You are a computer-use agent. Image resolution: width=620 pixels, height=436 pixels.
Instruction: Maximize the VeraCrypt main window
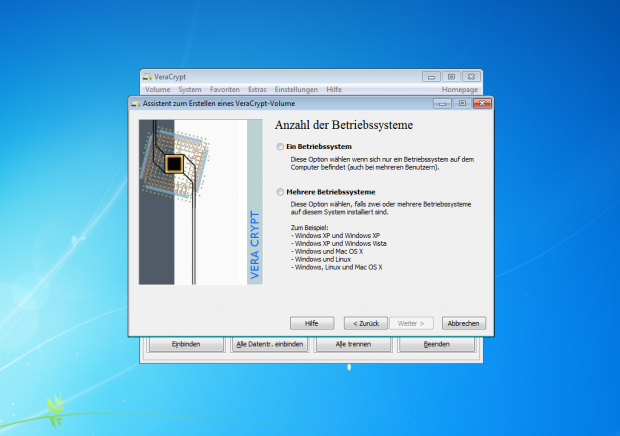[451, 77]
